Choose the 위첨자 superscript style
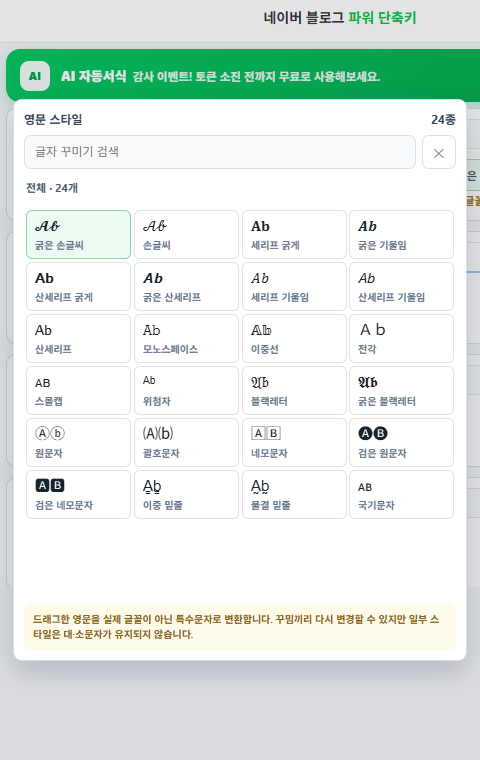The width and height of the screenshot is (480, 760). (x=186, y=391)
